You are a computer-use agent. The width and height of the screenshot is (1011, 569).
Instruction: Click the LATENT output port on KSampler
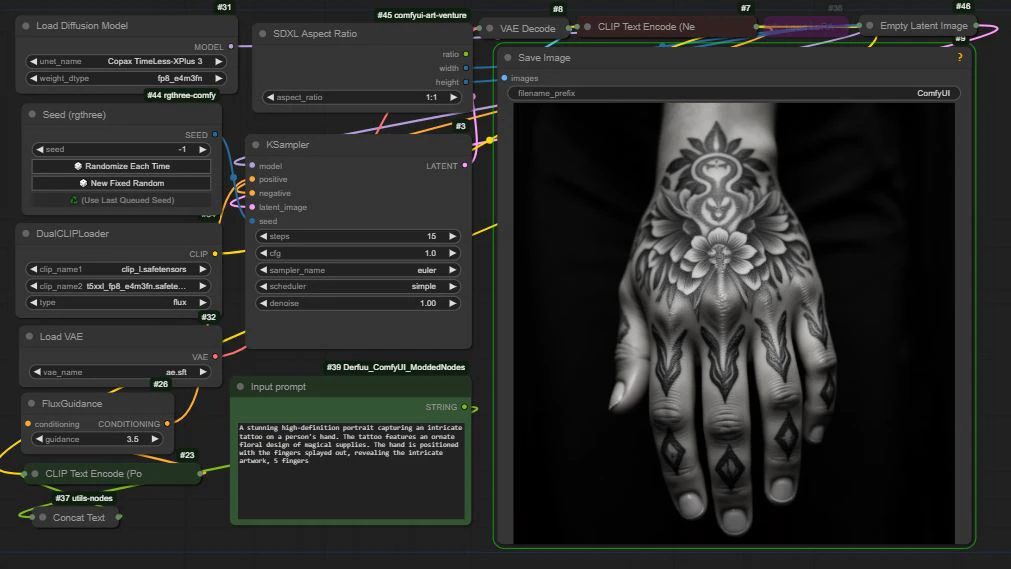[464, 166]
